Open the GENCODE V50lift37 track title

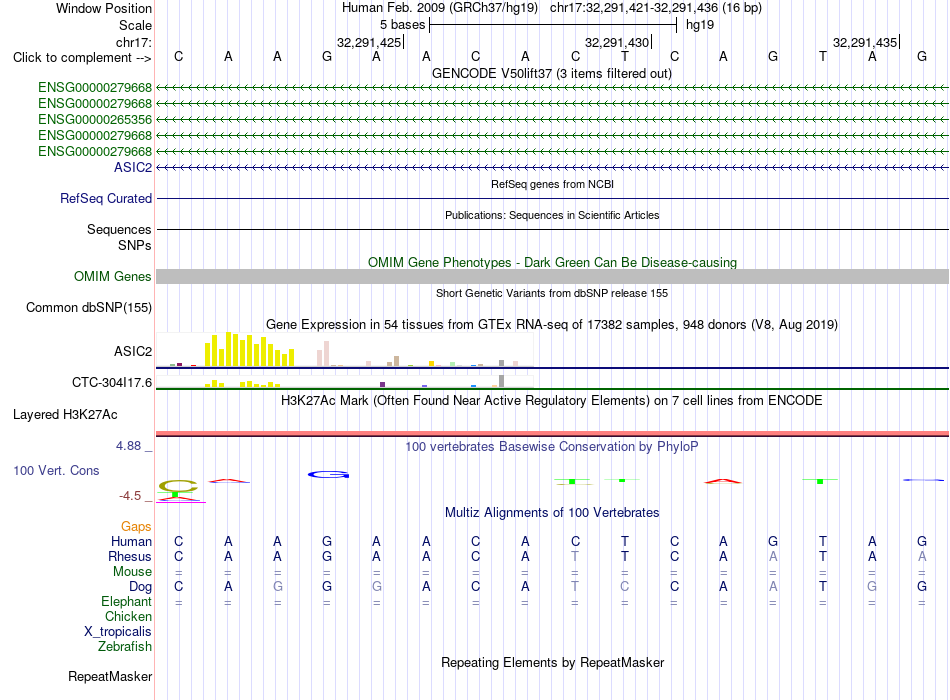pos(551,73)
